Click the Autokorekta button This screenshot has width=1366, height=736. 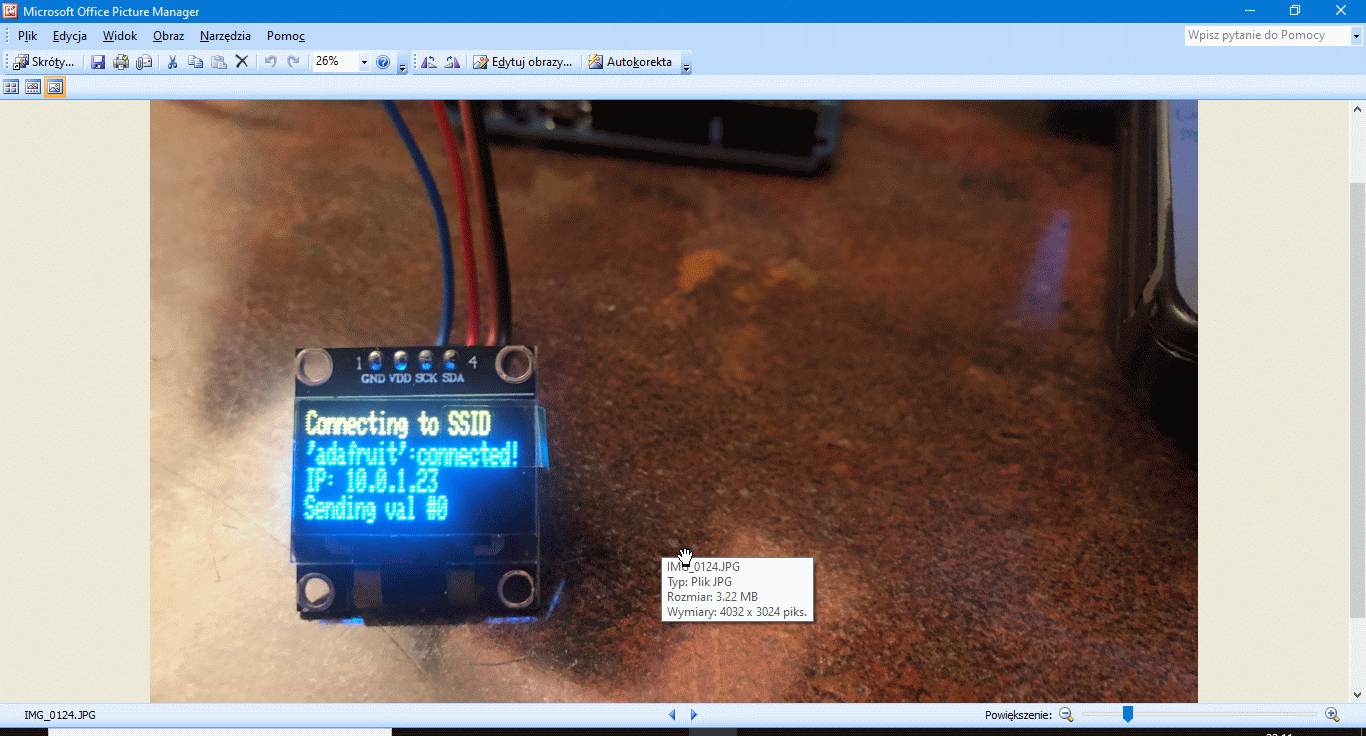click(630, 62)
